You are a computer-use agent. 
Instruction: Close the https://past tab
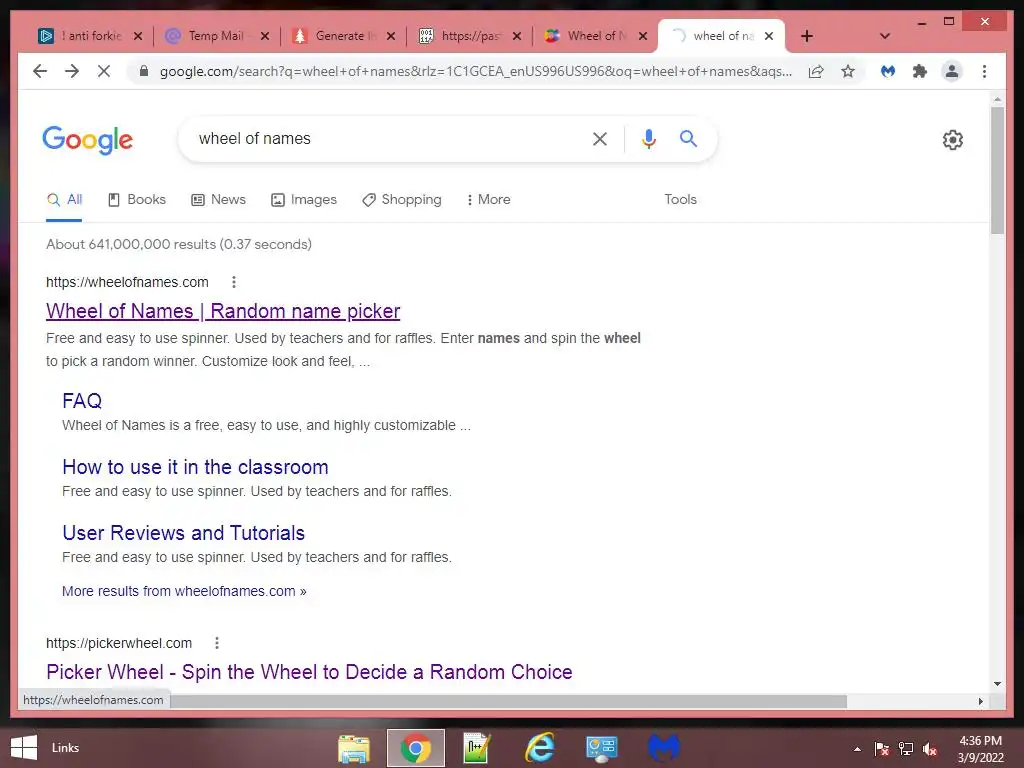pos(517,36)
